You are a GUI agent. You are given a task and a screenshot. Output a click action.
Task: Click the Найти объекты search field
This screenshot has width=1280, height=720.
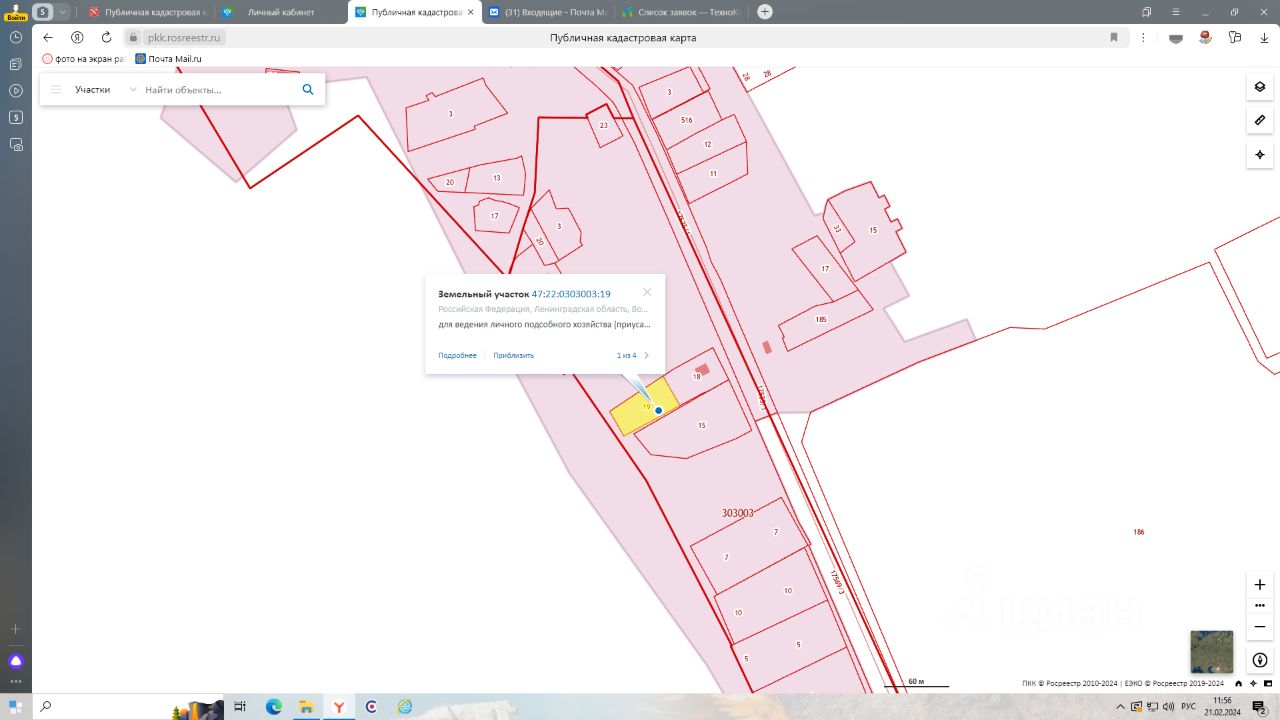click(x=218, y=89)
